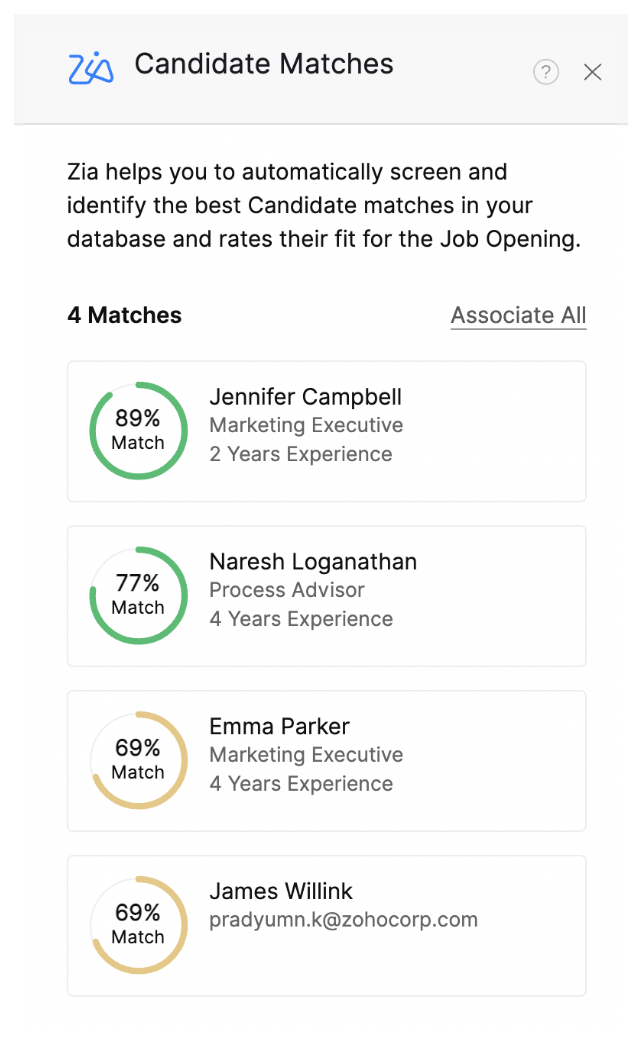Click James Willink's 69% match ring

138,925
